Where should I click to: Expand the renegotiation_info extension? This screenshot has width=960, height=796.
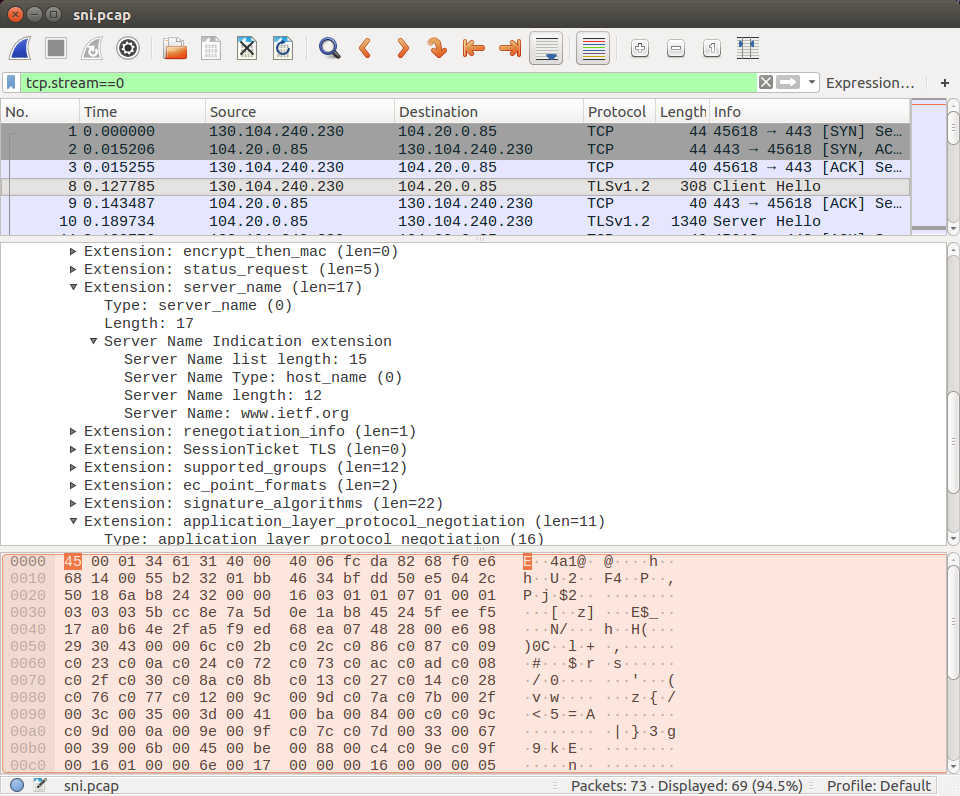pos(73,431)
